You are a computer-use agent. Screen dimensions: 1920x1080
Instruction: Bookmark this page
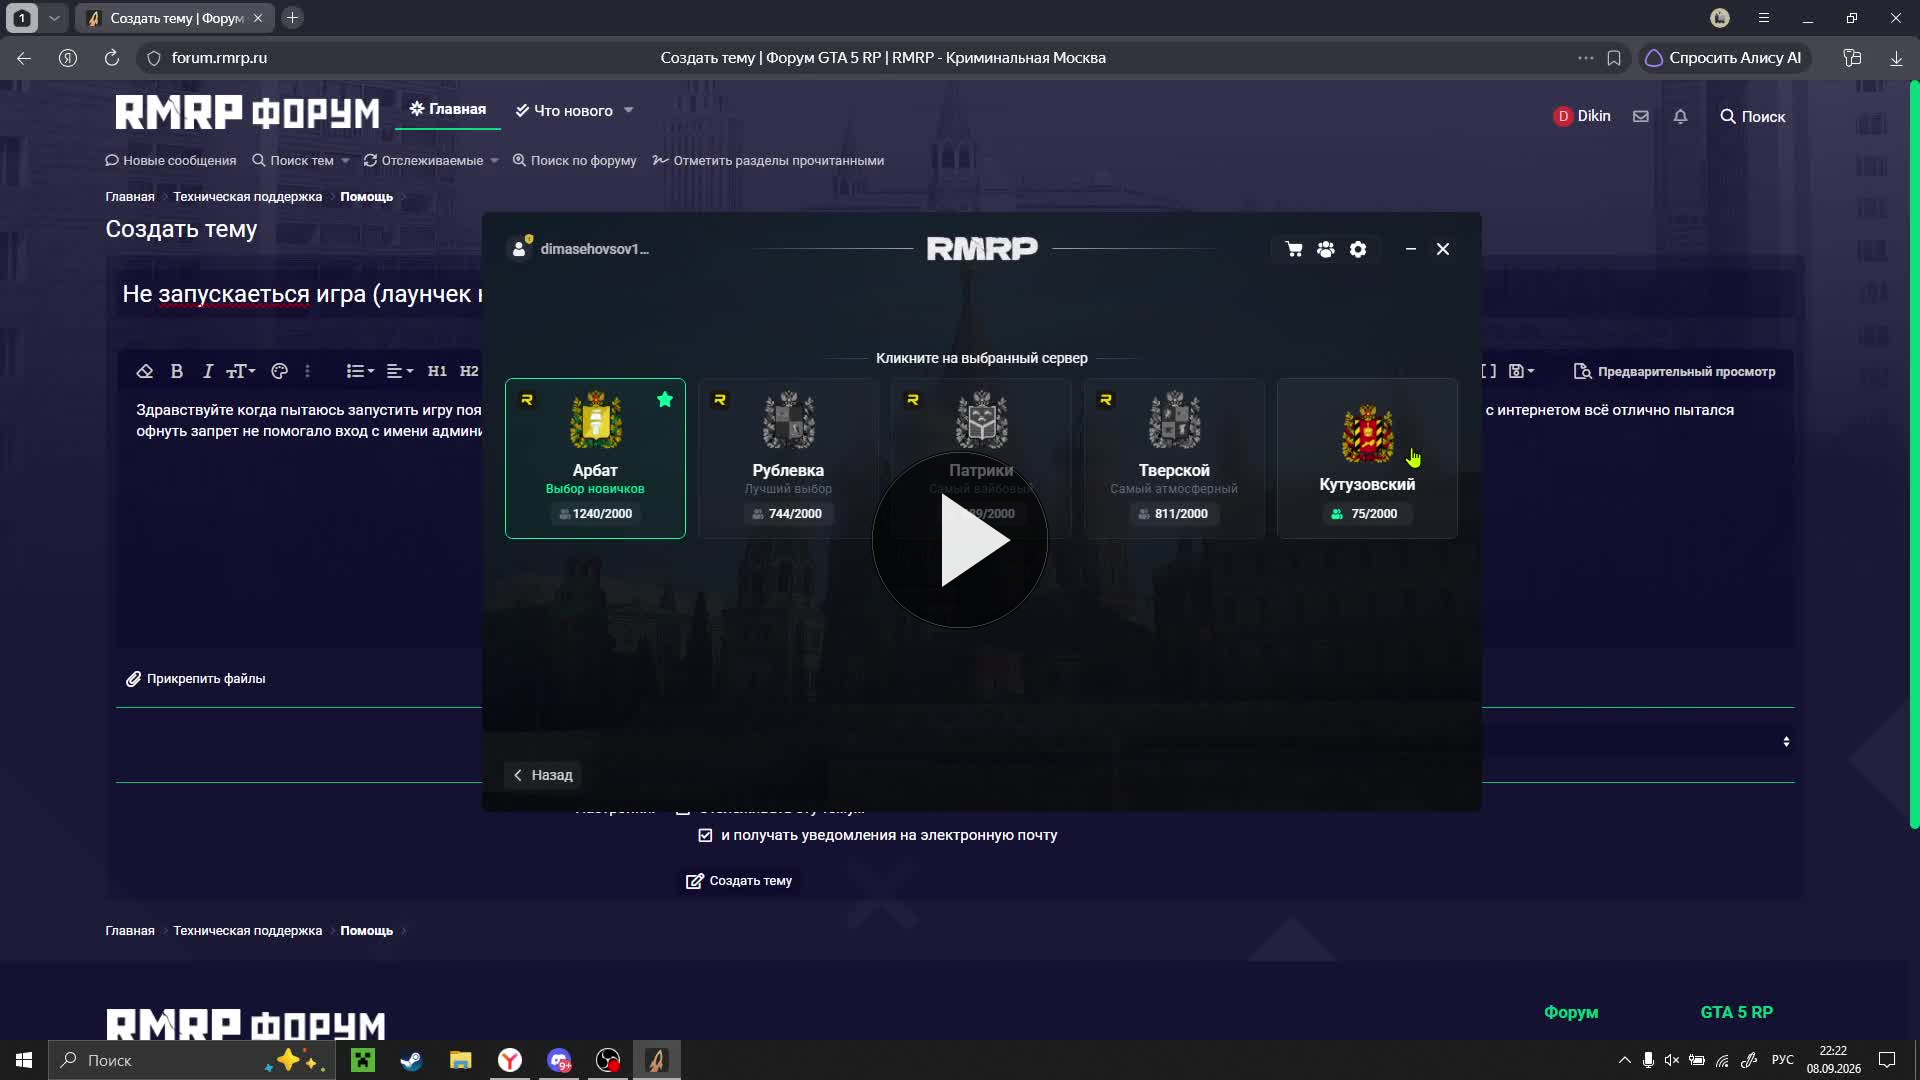1614,58
